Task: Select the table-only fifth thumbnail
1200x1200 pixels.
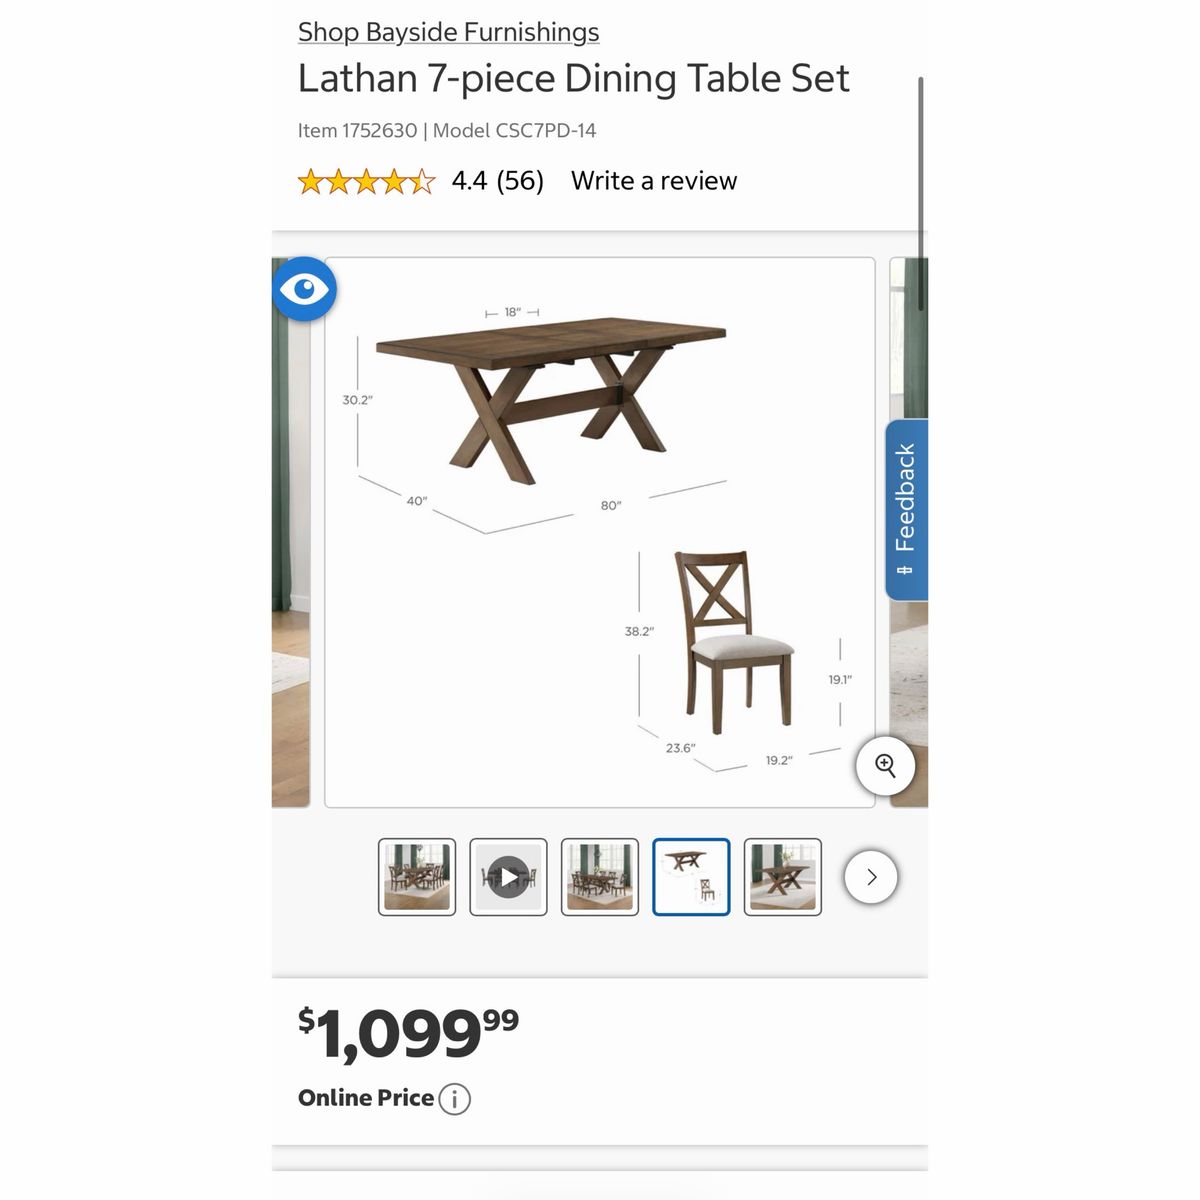Action: point(783,877)
